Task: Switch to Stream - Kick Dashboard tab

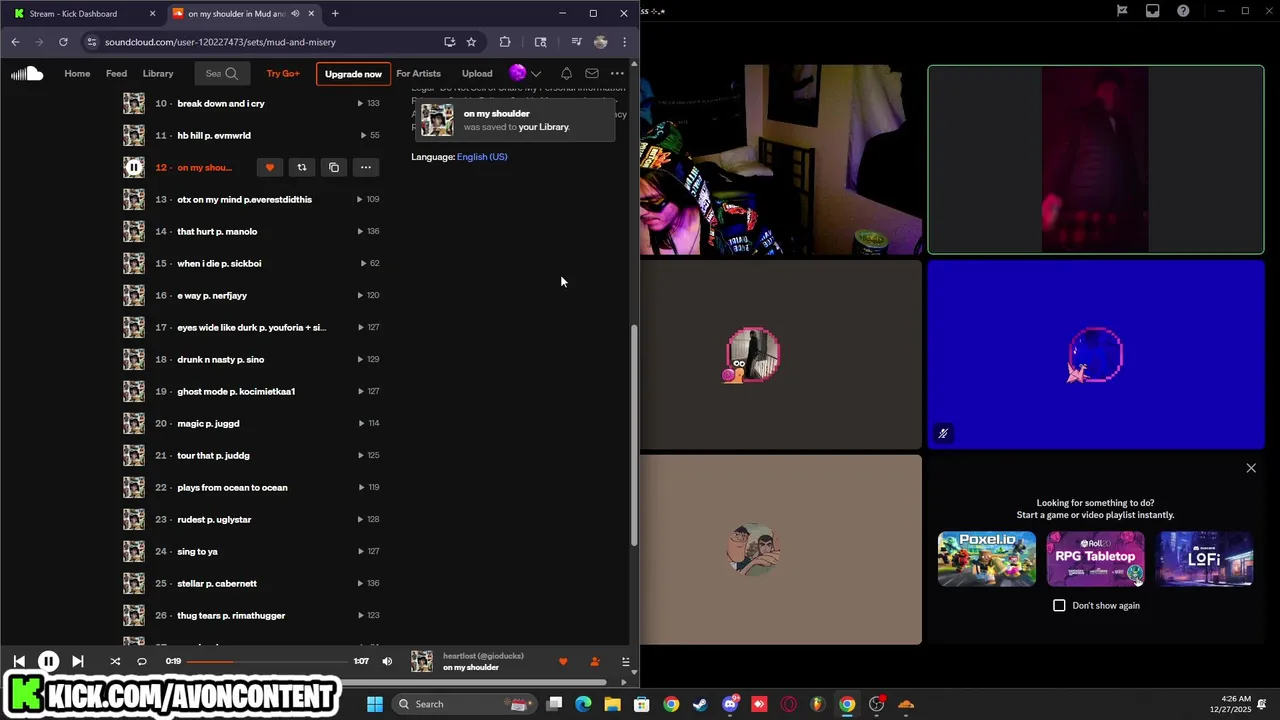Action: click(83, 13)
